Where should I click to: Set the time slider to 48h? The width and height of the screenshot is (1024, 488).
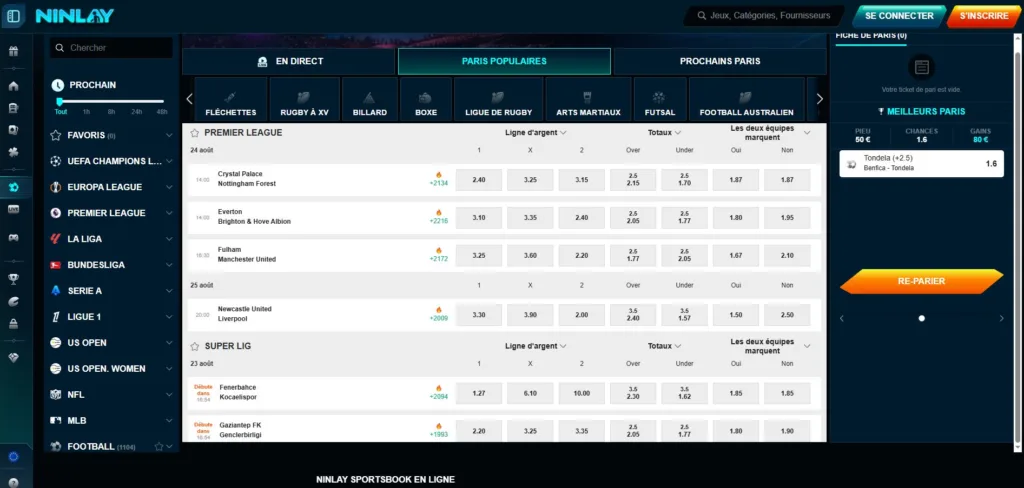pos(162,112)
